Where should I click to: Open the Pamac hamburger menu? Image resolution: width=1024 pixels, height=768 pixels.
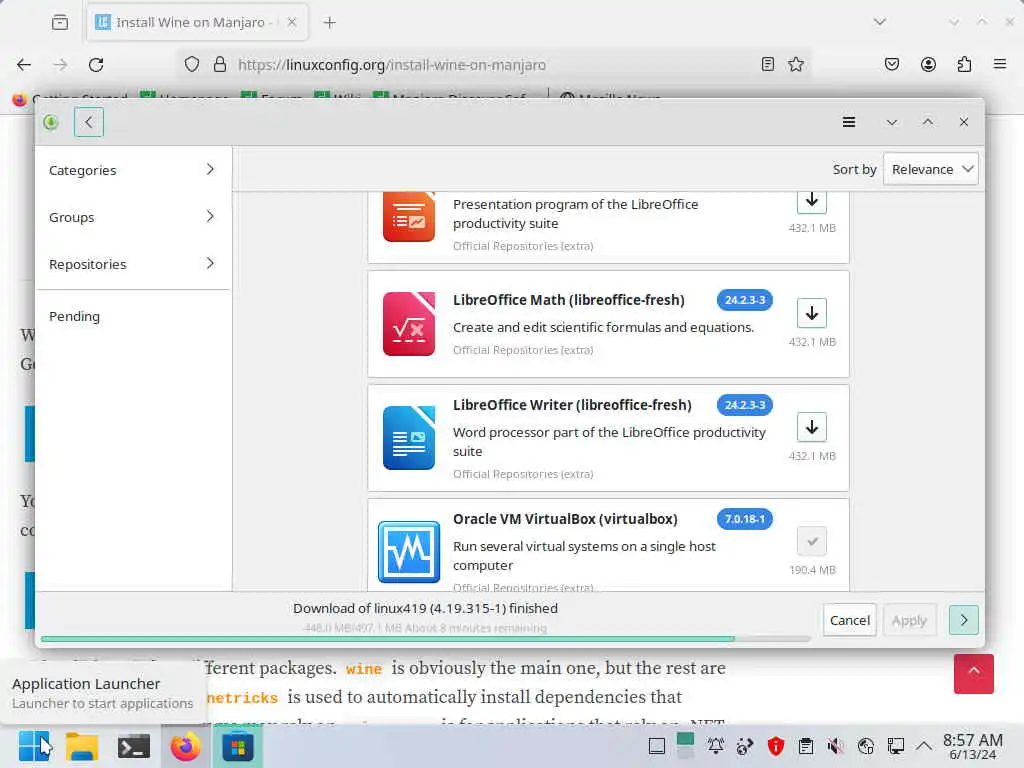point(848,122)
